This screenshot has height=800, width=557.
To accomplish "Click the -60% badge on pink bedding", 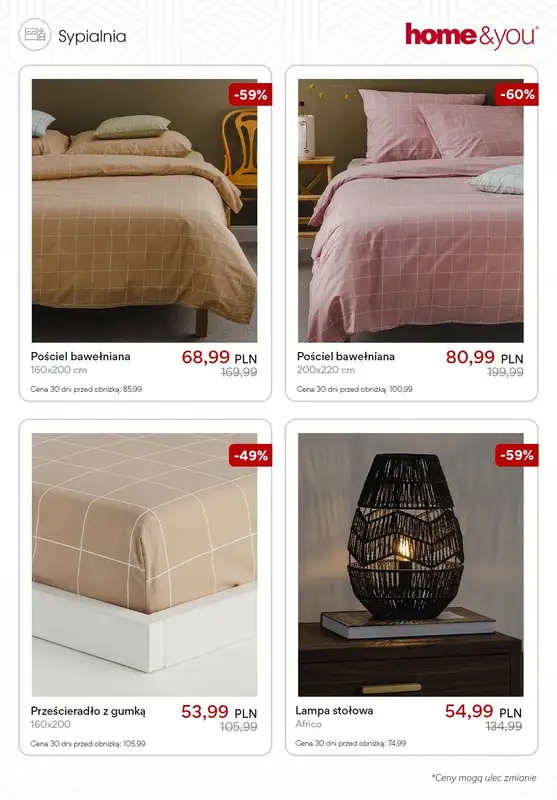I will (517, 94).
